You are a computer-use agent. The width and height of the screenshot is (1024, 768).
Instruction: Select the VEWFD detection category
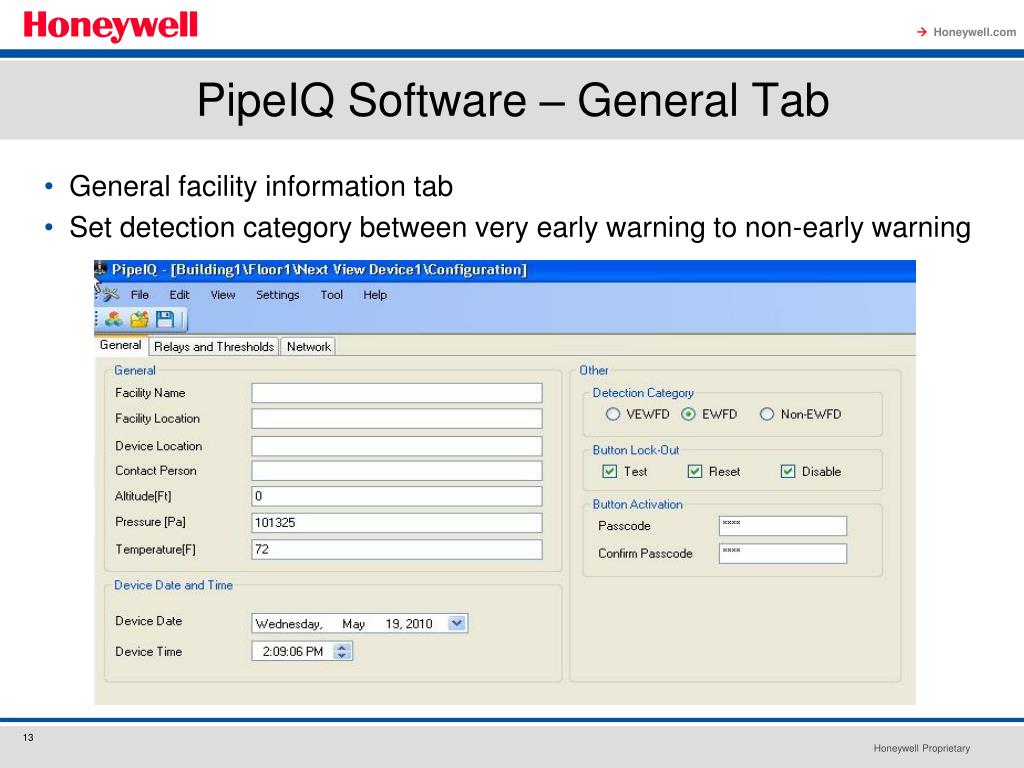click(613, 414)
